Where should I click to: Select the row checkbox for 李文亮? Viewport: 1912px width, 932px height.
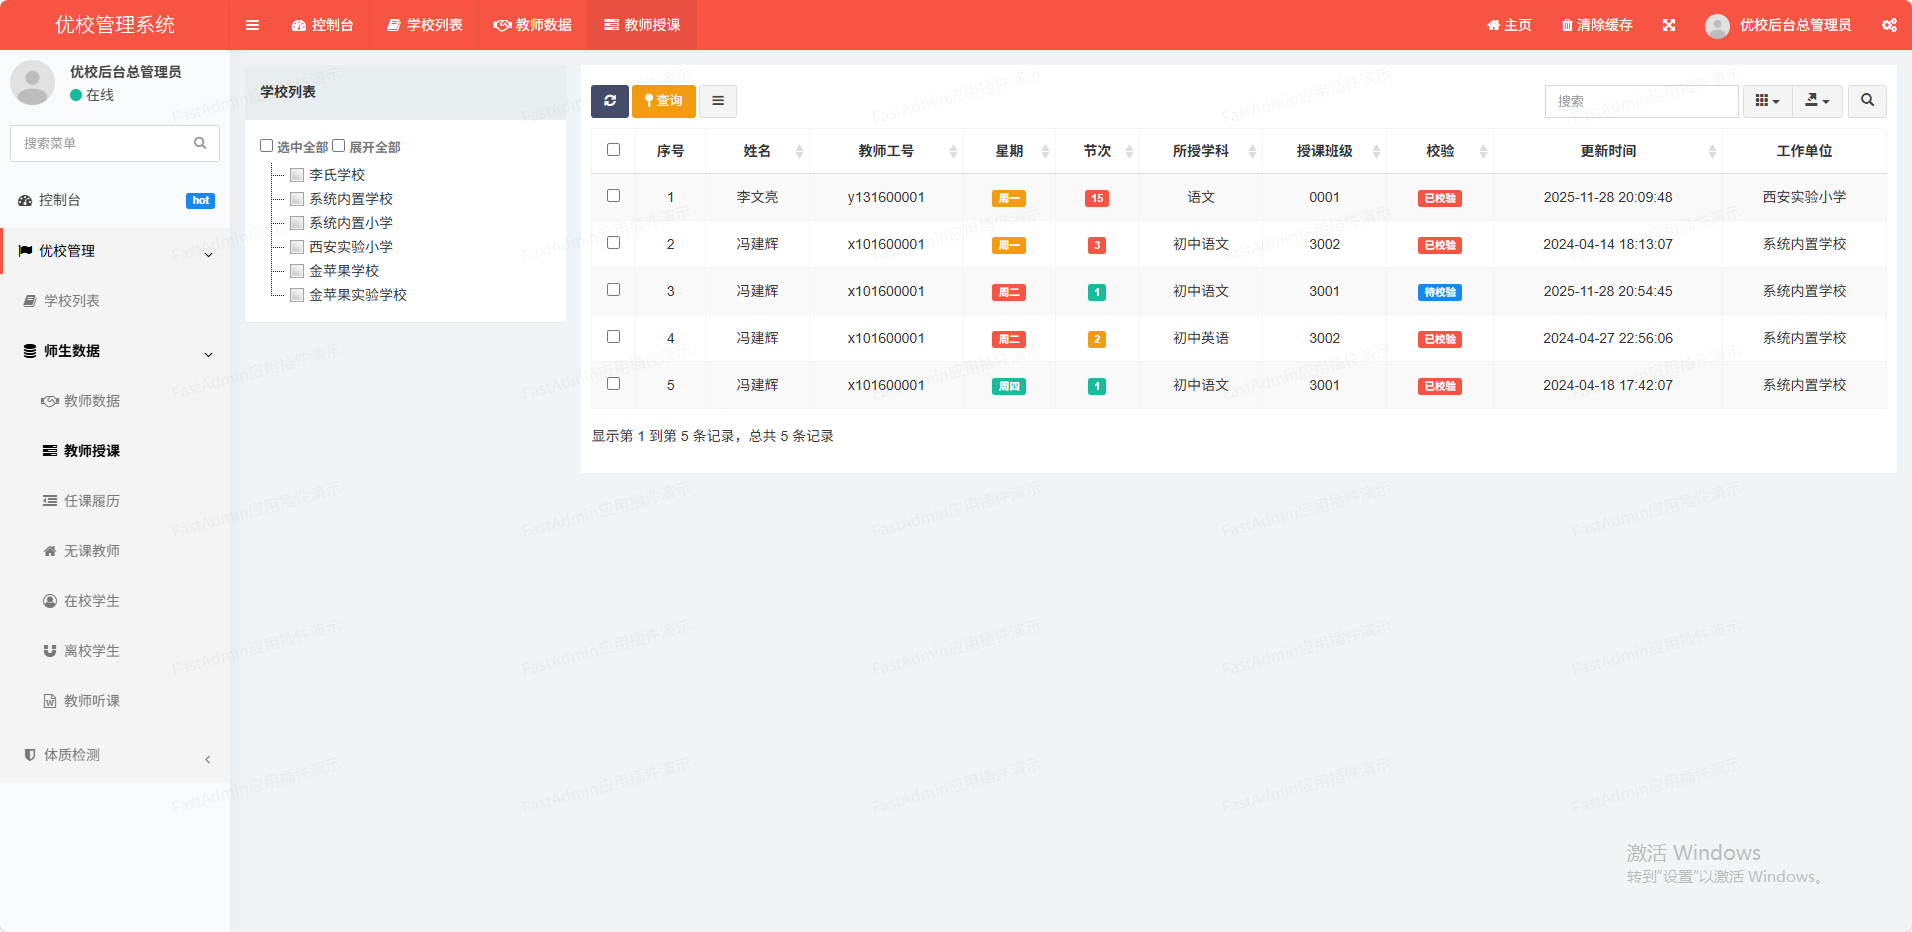(x=614, y=196)
